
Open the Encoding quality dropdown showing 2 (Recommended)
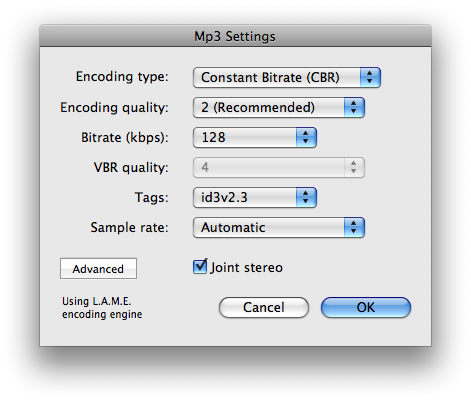point(279,107)
